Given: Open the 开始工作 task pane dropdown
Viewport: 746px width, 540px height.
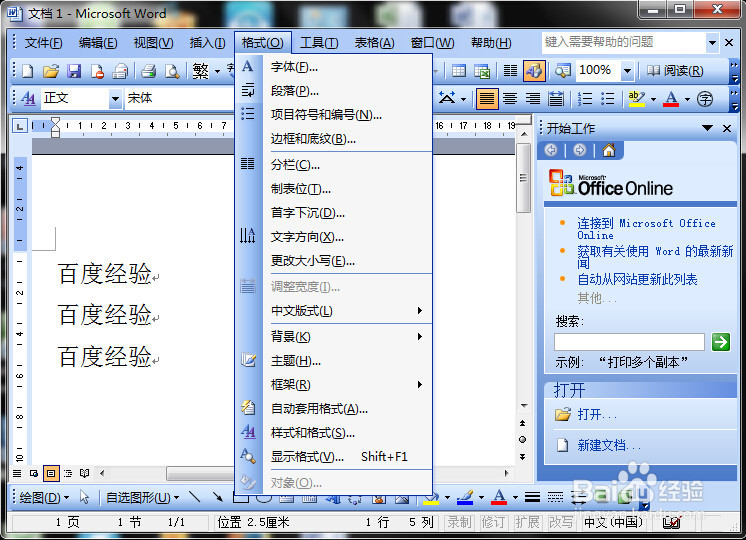Looking at the screenshot, I should pyautogui.click(x=707, y=128).
